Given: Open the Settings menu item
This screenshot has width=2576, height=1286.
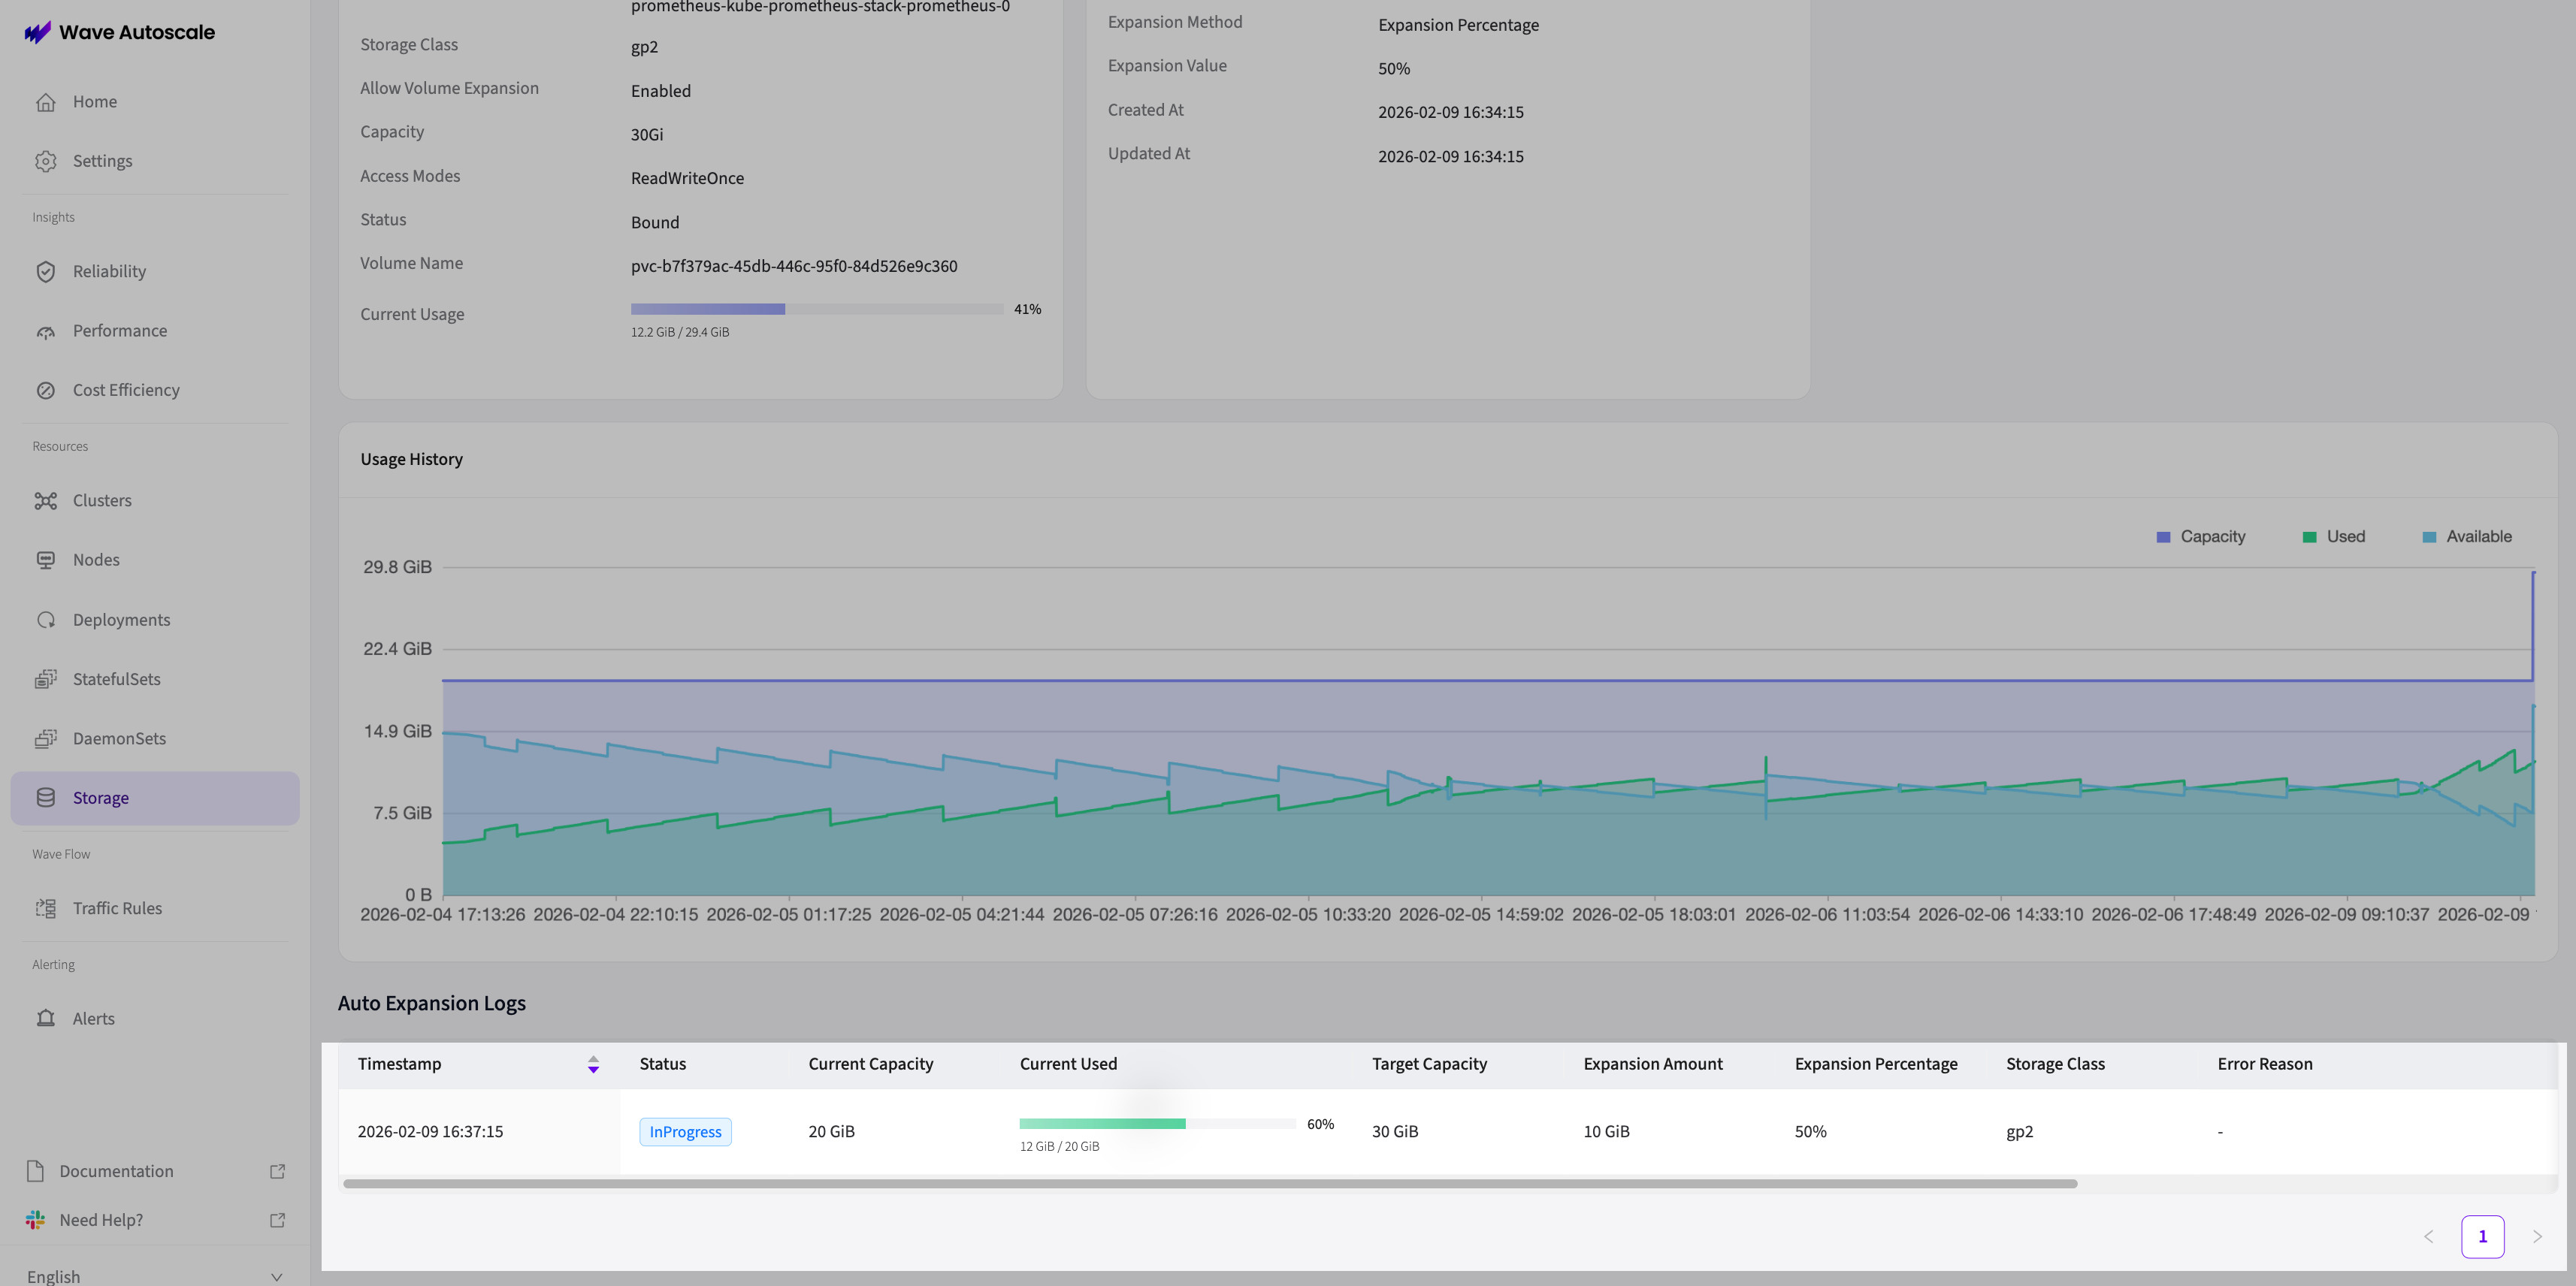Looking at the screenshot, I should (x=155, y=161).
